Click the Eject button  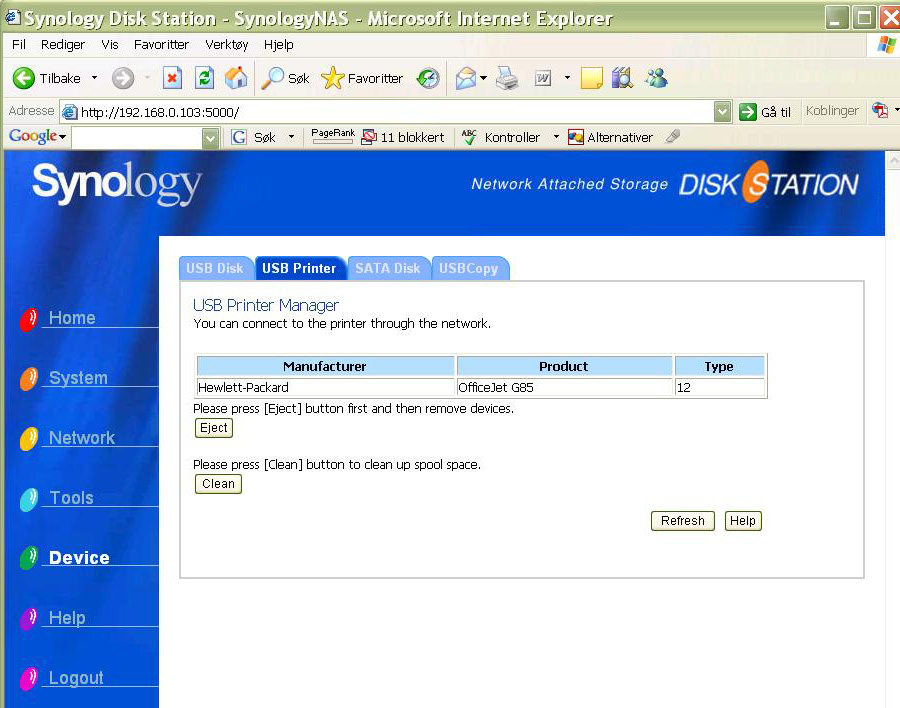[214, 428]
